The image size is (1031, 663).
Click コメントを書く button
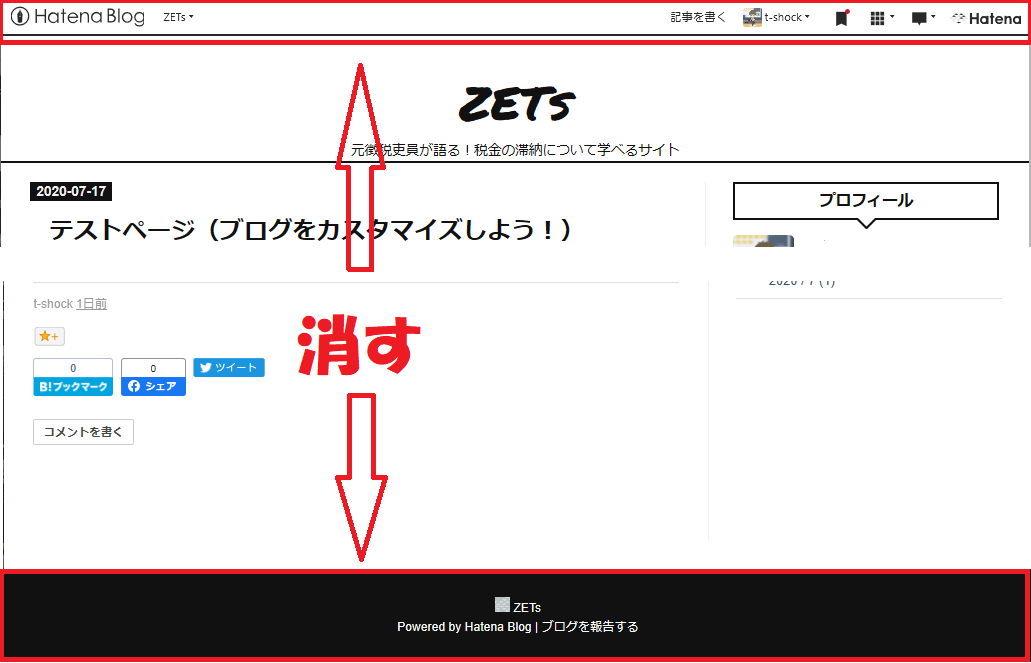[84, 432]
